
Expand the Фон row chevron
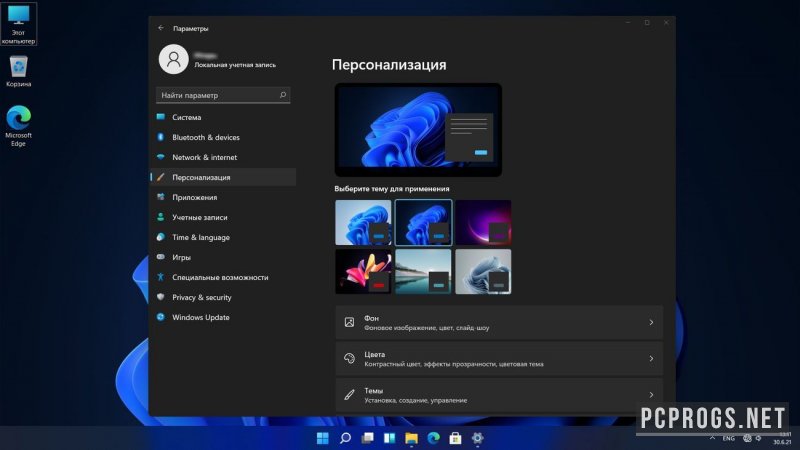tap(651, 322)
